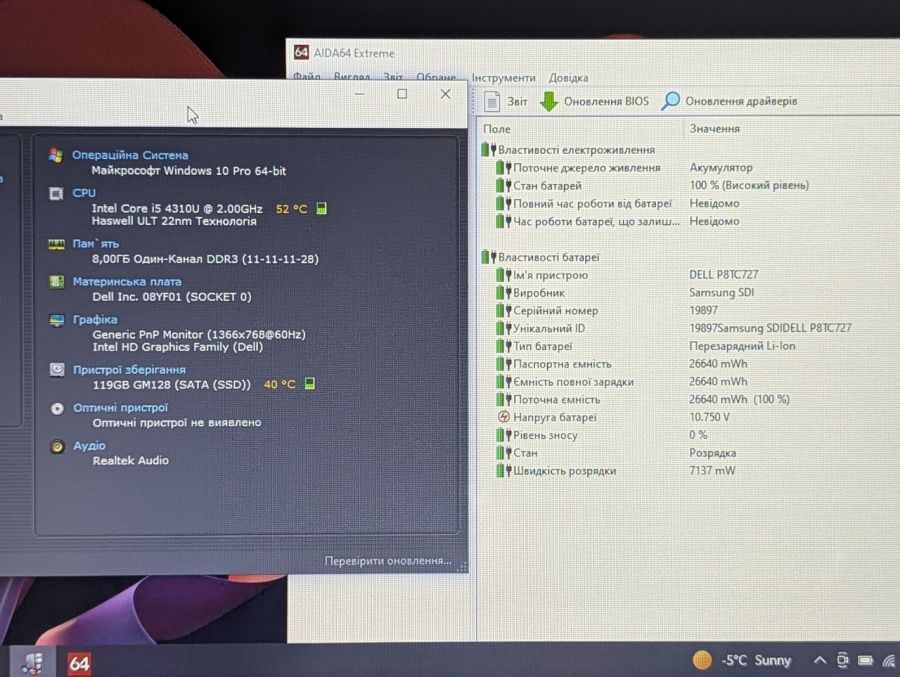The image size is (900, 677).
Task: Open the Пам'ять section link
Action: [96, 243]
